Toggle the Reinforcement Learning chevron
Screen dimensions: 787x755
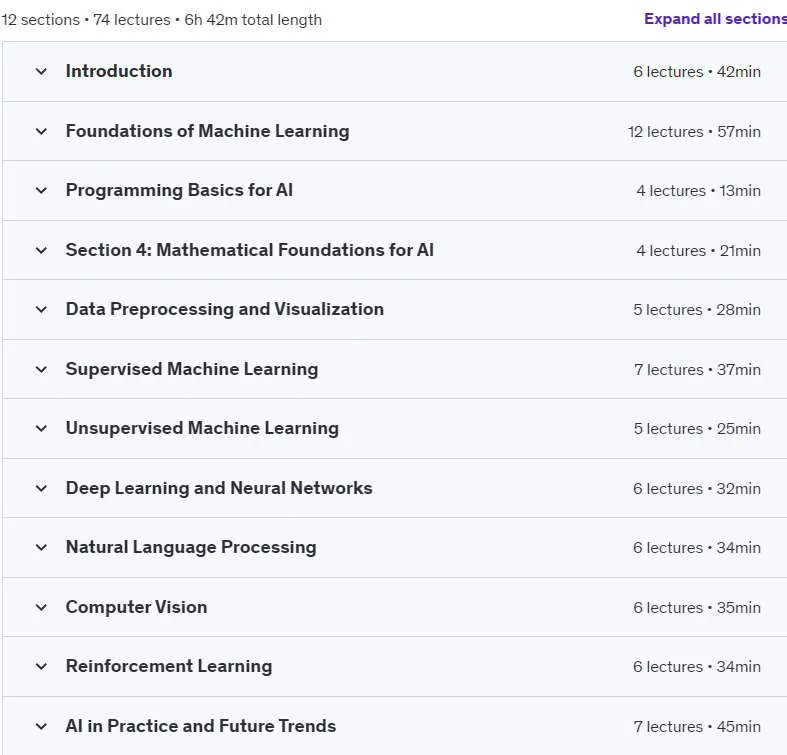pyautogui.click(x=42, y=667)
